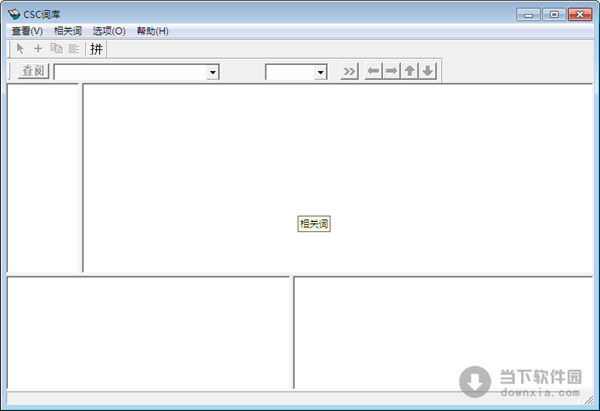Click the bottom-left text pane

pos(148,332)
